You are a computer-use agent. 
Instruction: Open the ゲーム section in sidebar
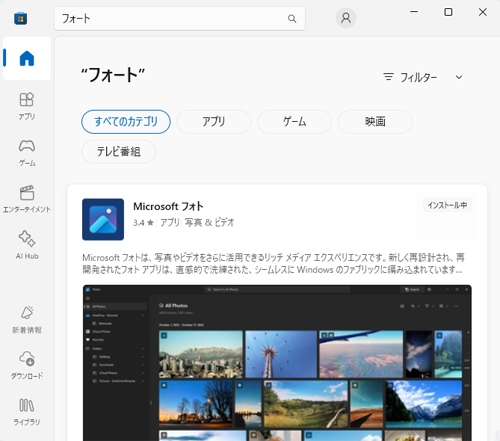[x=27, y=153]
